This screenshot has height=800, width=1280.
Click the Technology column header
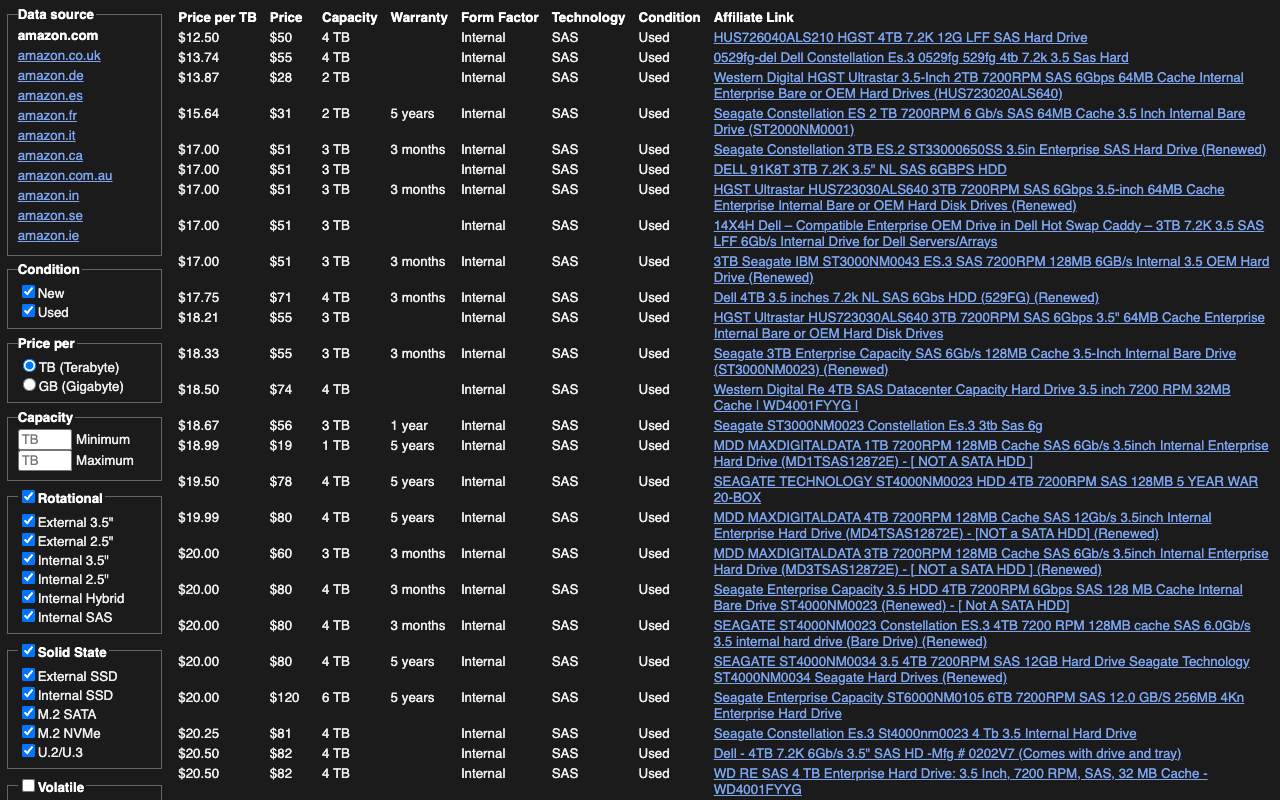tap(588, 17)
